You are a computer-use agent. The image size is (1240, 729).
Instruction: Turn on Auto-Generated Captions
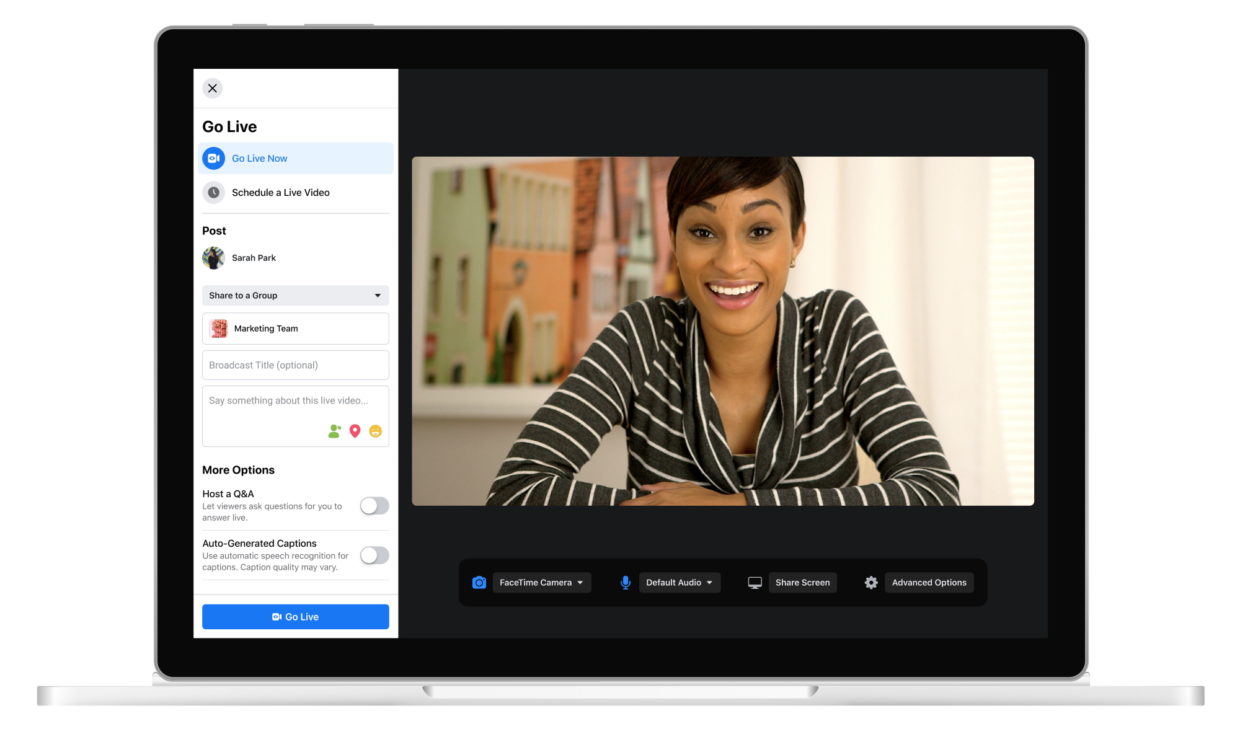[374, 554]
